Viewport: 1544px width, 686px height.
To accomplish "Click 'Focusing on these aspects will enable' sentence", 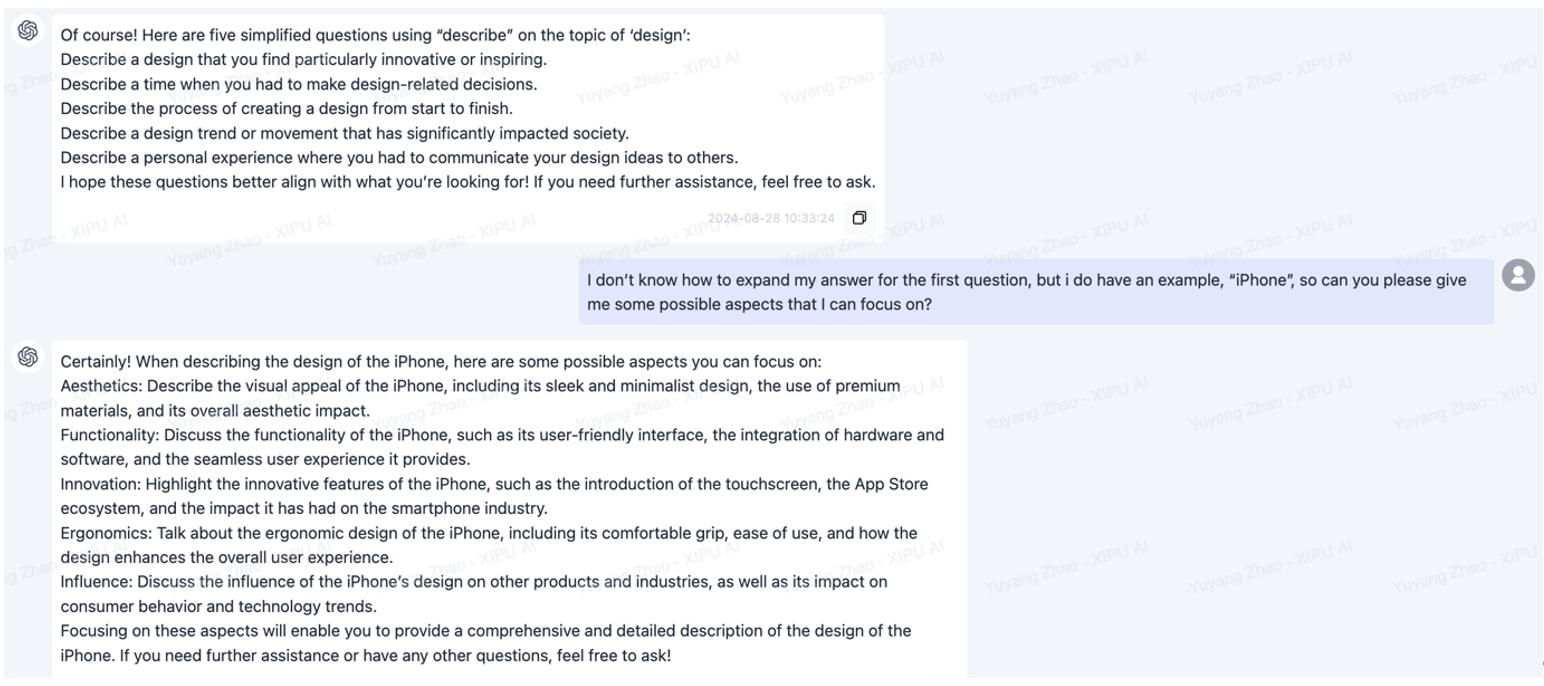I will tap(486, 643).
